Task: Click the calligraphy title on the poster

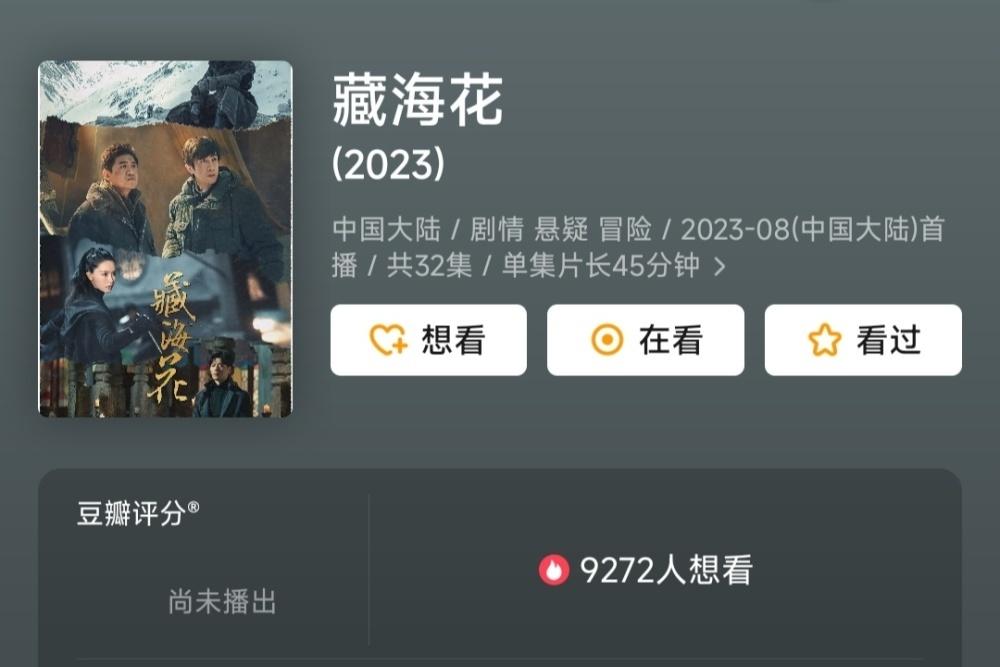Action: (173, 336)
